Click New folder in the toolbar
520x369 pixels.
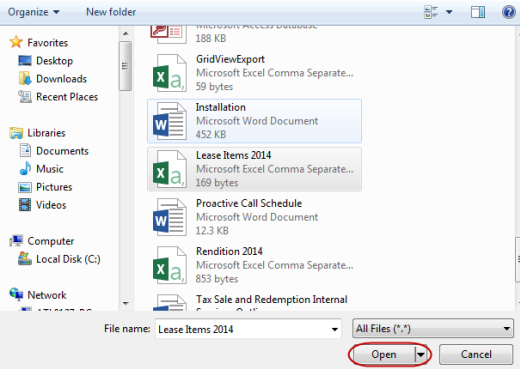coord(111,12)
